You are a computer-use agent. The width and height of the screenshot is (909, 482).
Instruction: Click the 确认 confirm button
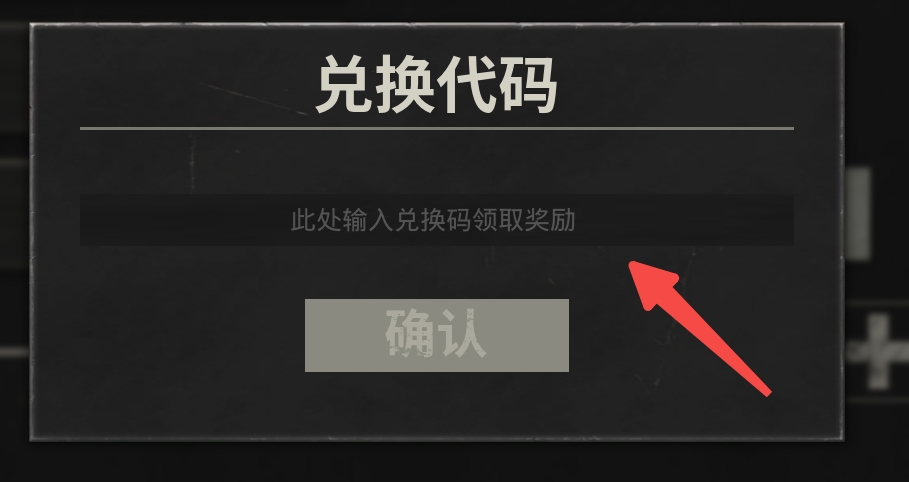437,335
